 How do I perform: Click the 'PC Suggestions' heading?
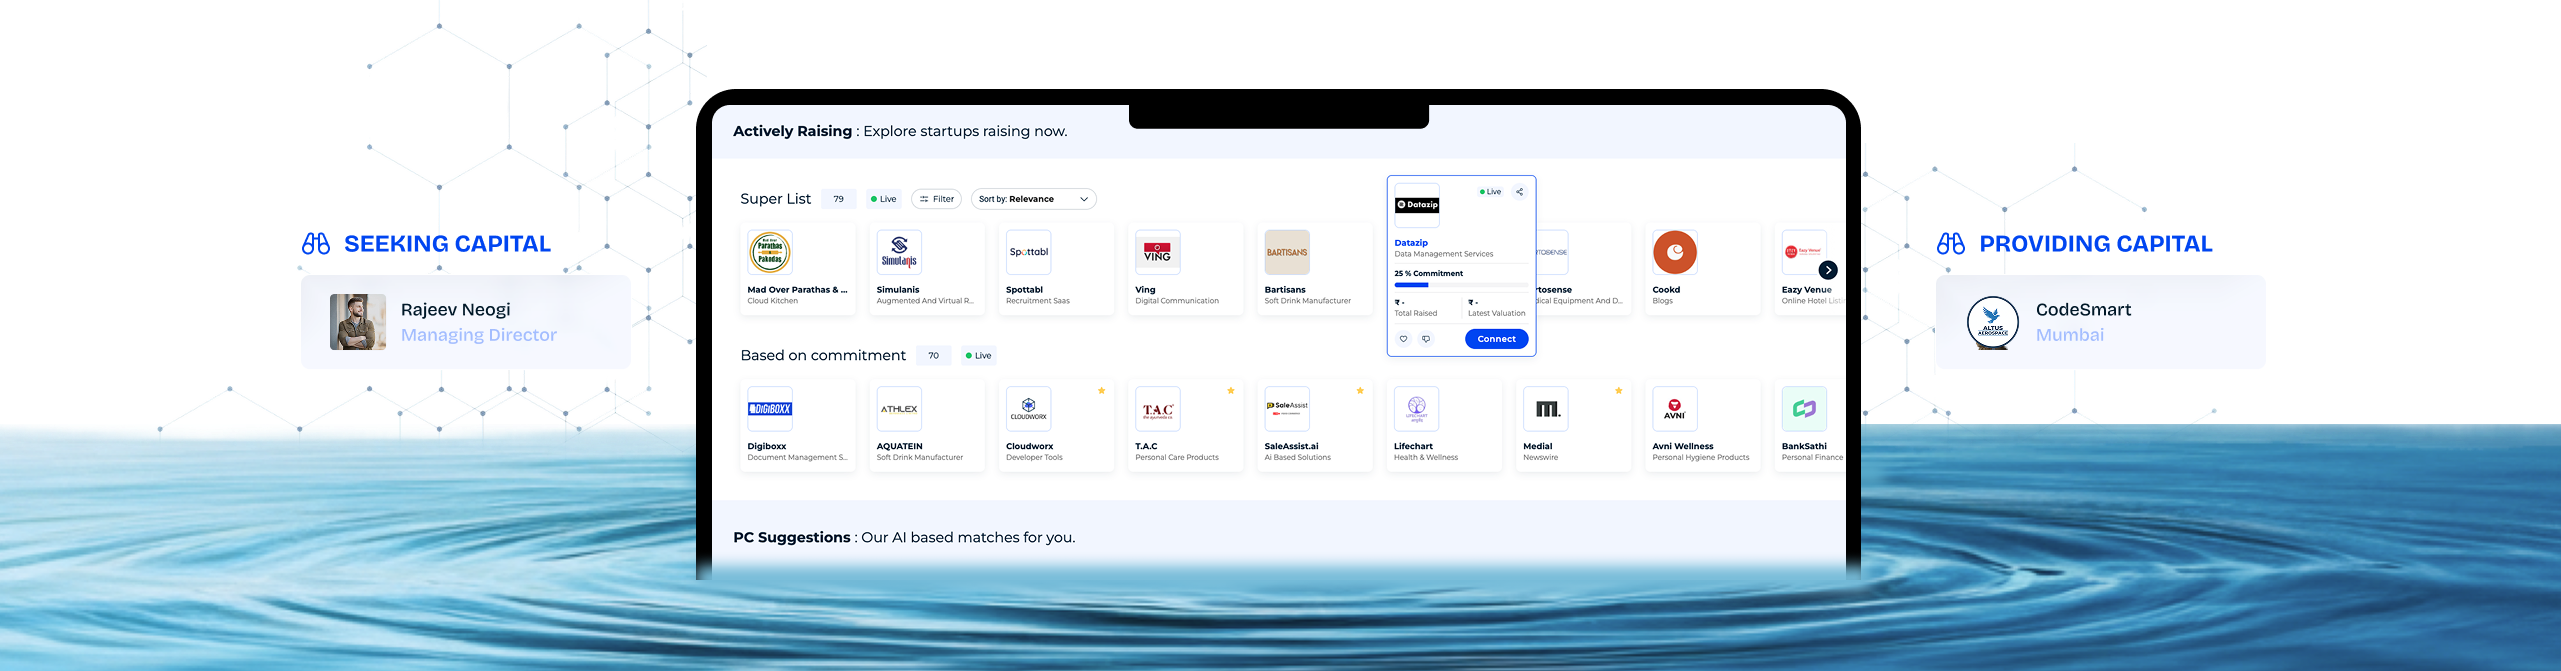pos(791,538)
